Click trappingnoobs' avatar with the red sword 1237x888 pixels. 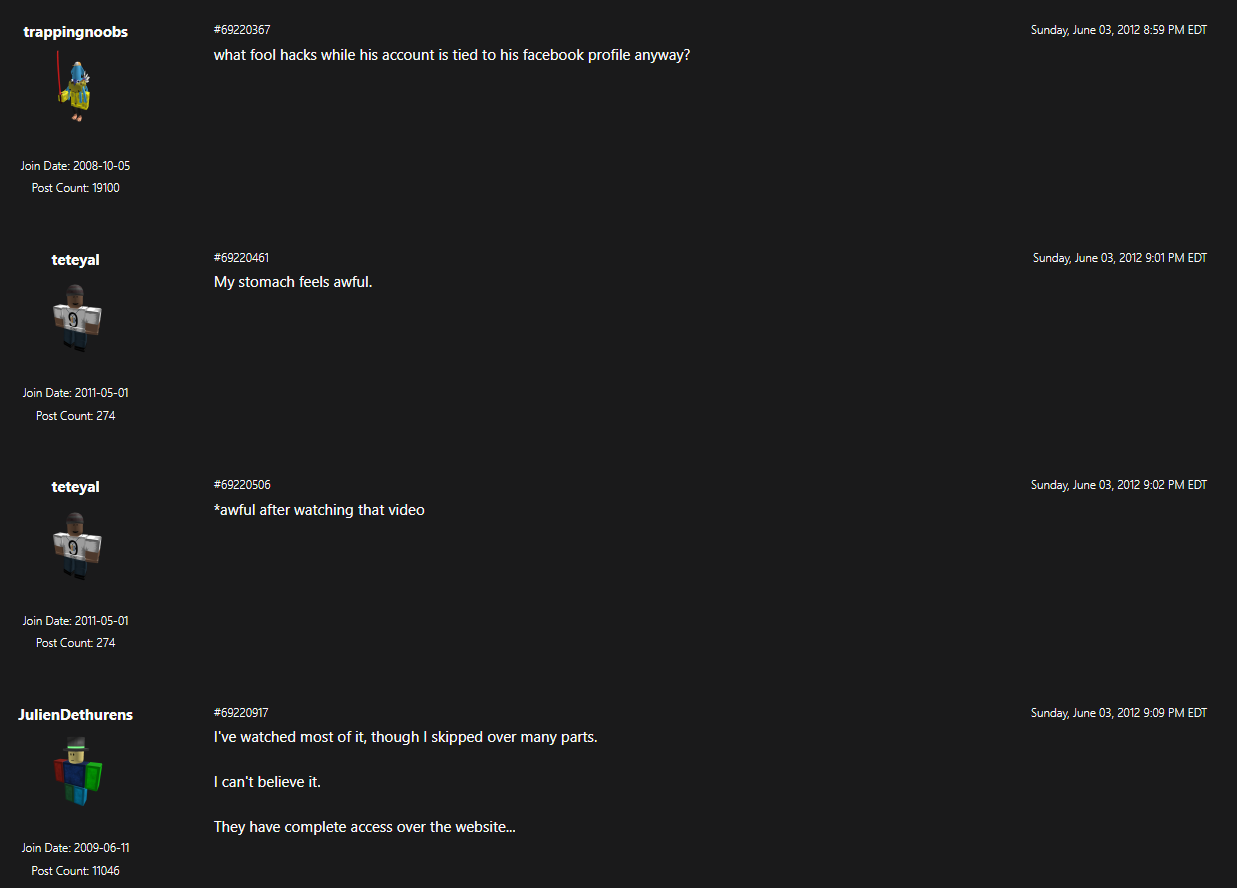click(75, 87)
